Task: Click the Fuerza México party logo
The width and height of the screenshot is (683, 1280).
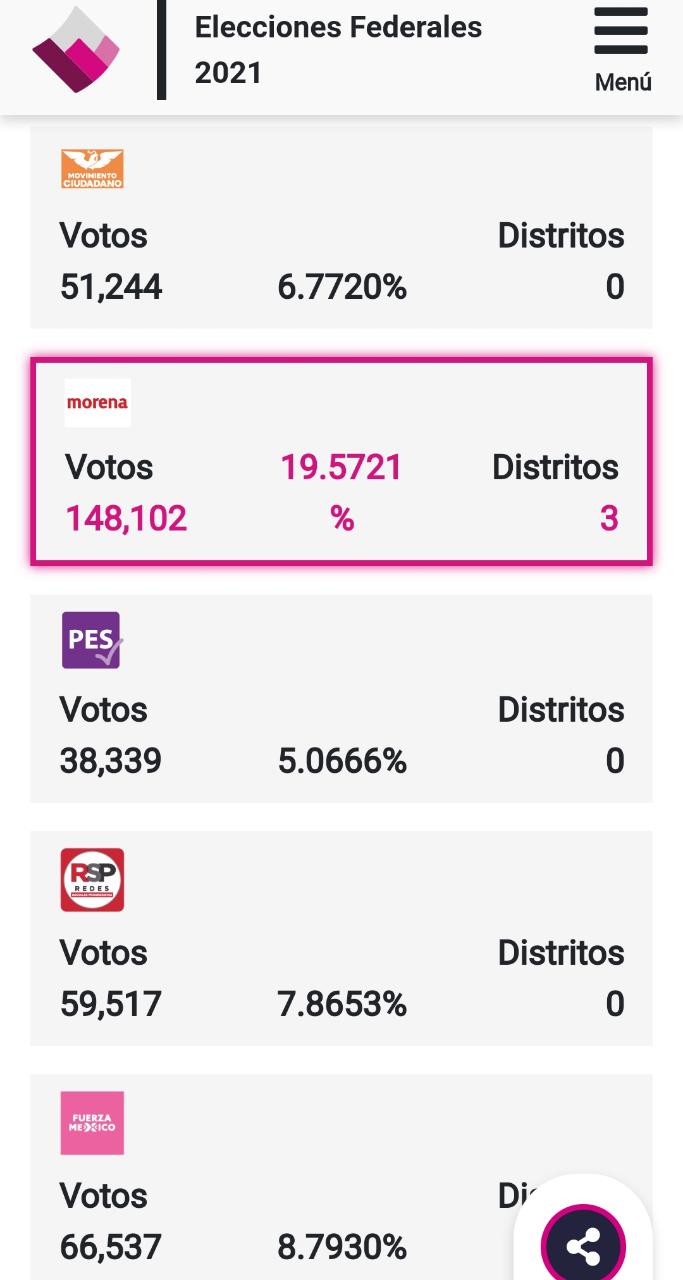Action: (x=92, y=1123)
